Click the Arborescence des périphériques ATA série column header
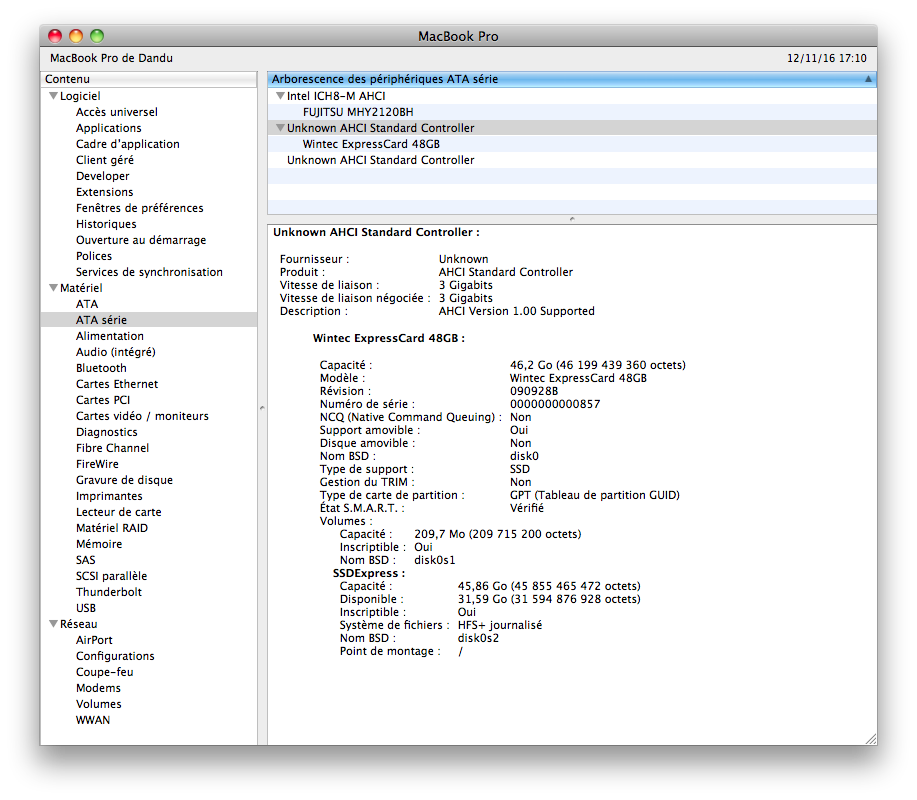Image resolution: width=917 pixels, height=800 pixels. [x=572, y=79]
